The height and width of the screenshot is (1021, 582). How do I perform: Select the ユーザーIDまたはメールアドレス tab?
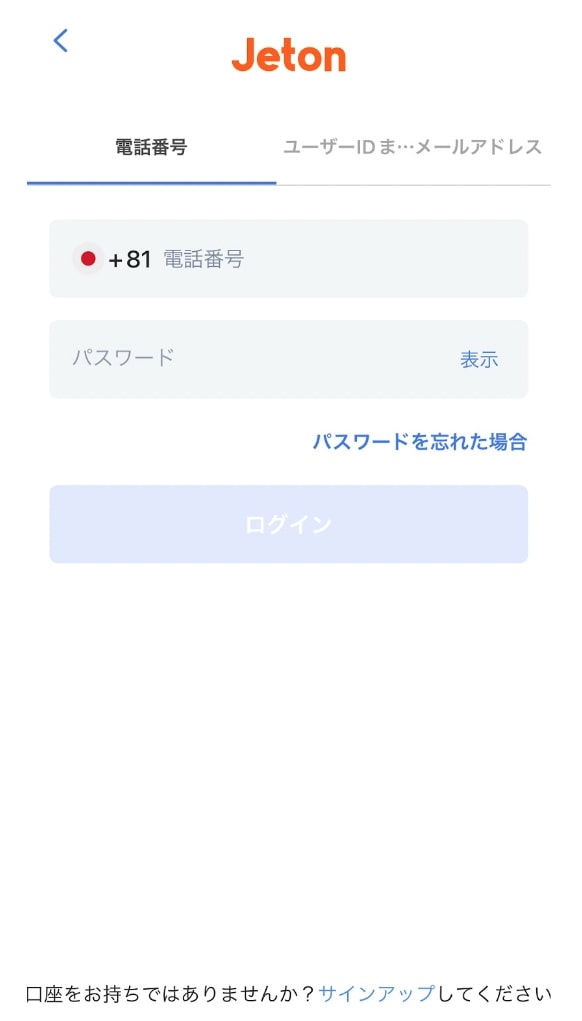(414, 146)
